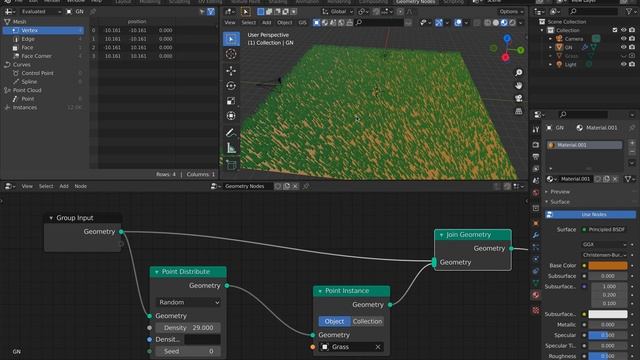Adjust the Specular slider value
Image resolution: width=640 pixels, height=360 pixels.
coord(608,335)
